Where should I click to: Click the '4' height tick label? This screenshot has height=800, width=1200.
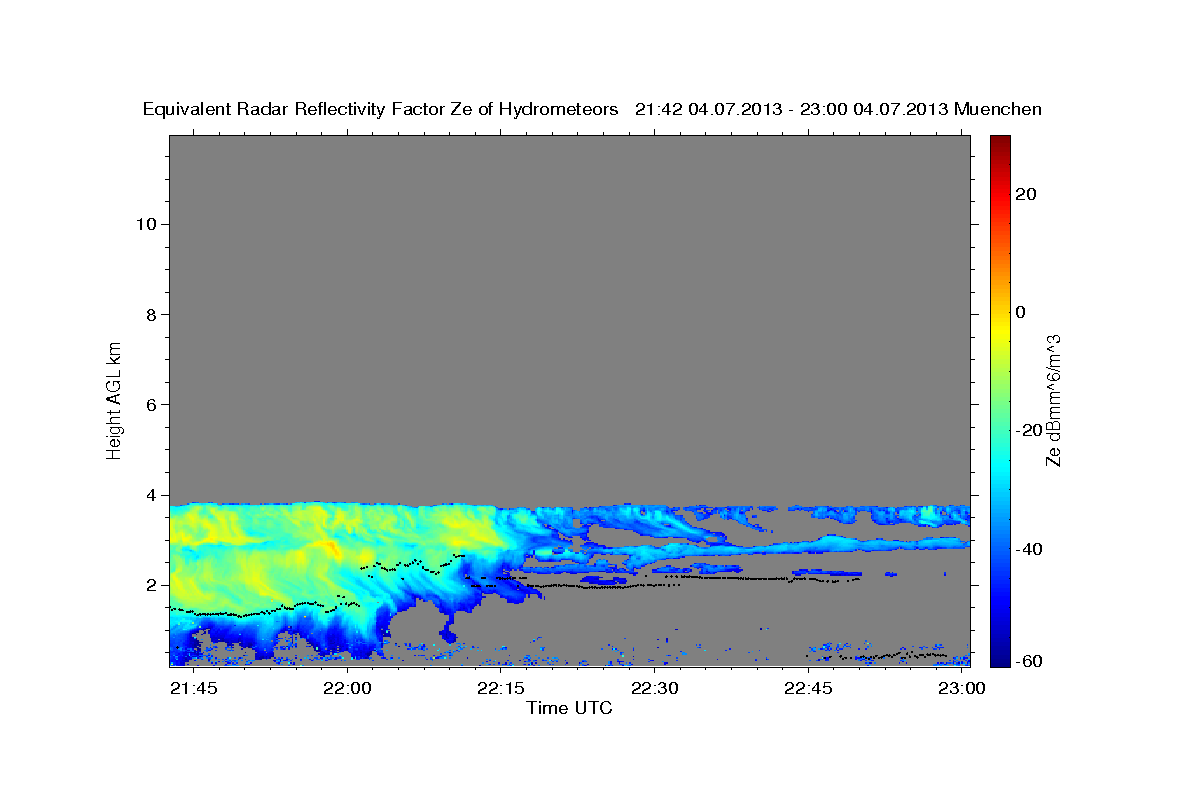click(149, 494)
